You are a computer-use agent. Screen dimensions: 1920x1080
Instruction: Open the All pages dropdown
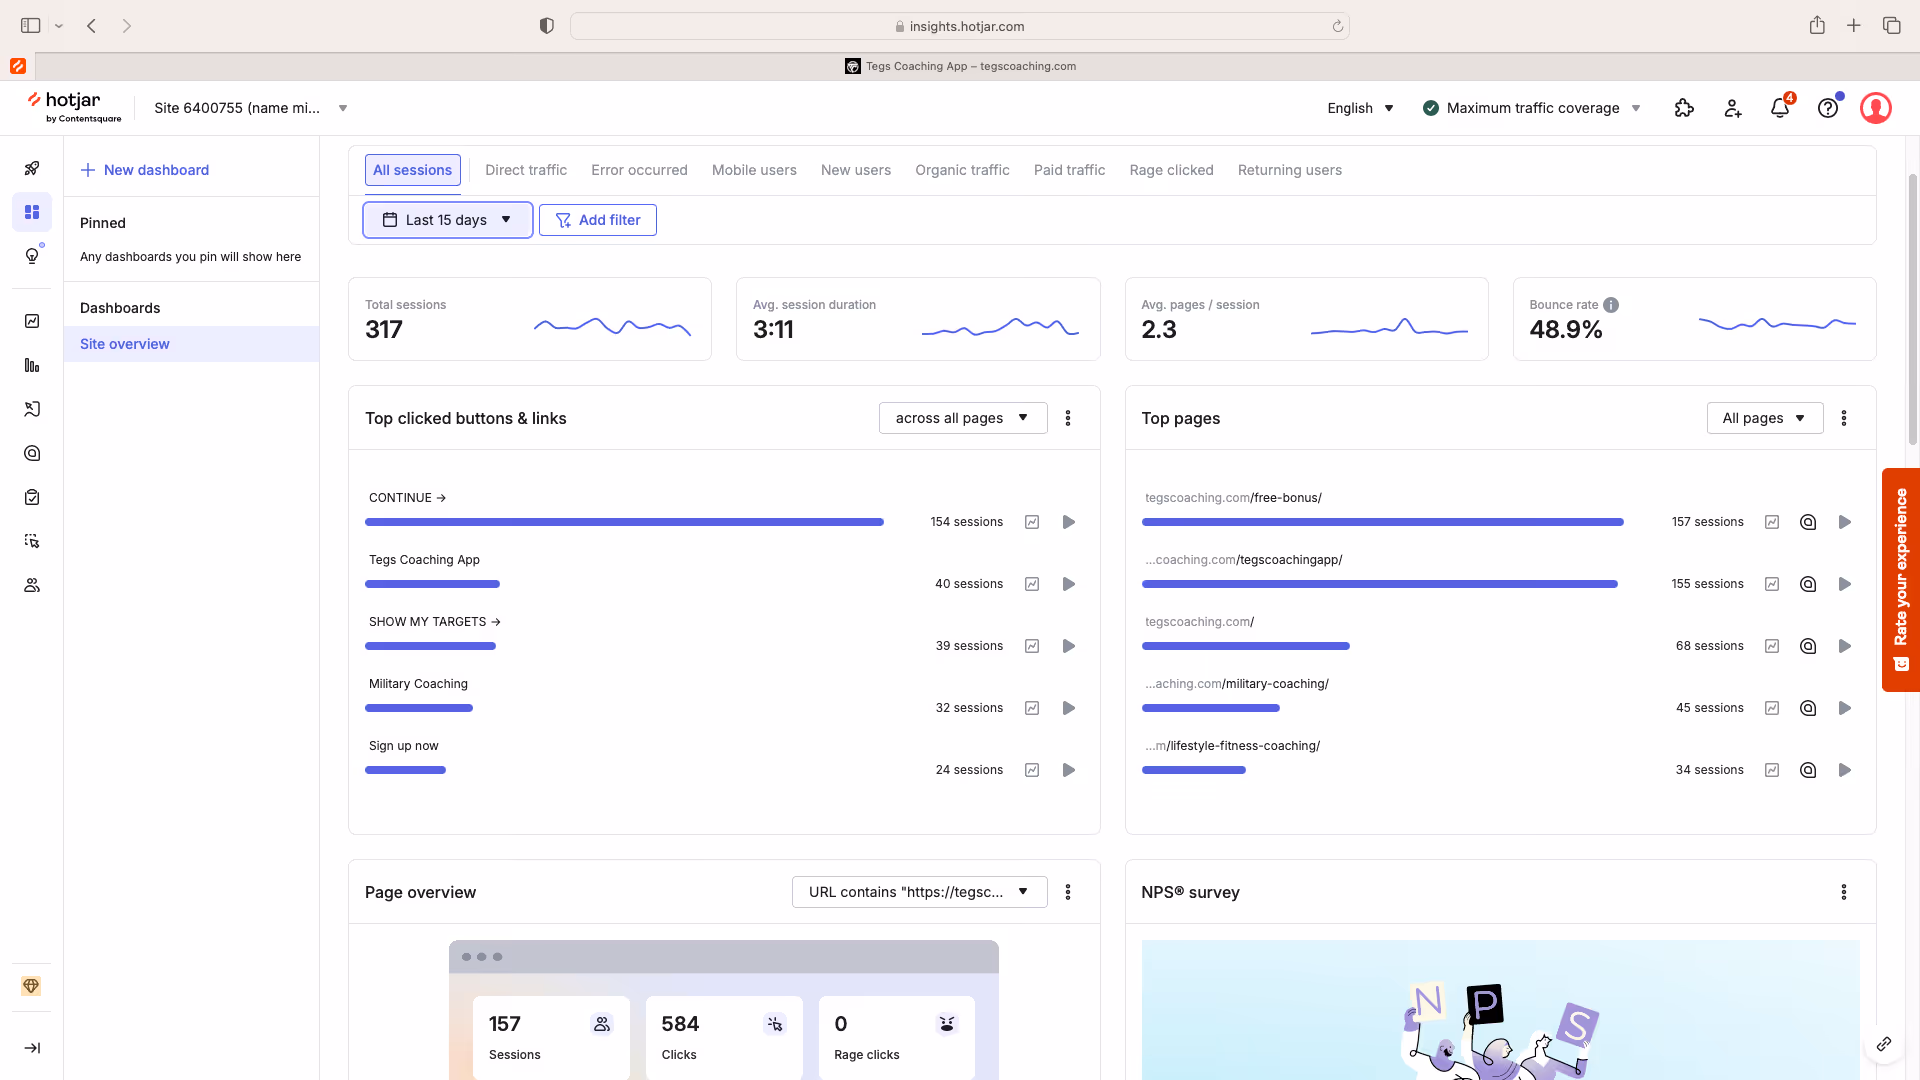[x=1764, y=418]
